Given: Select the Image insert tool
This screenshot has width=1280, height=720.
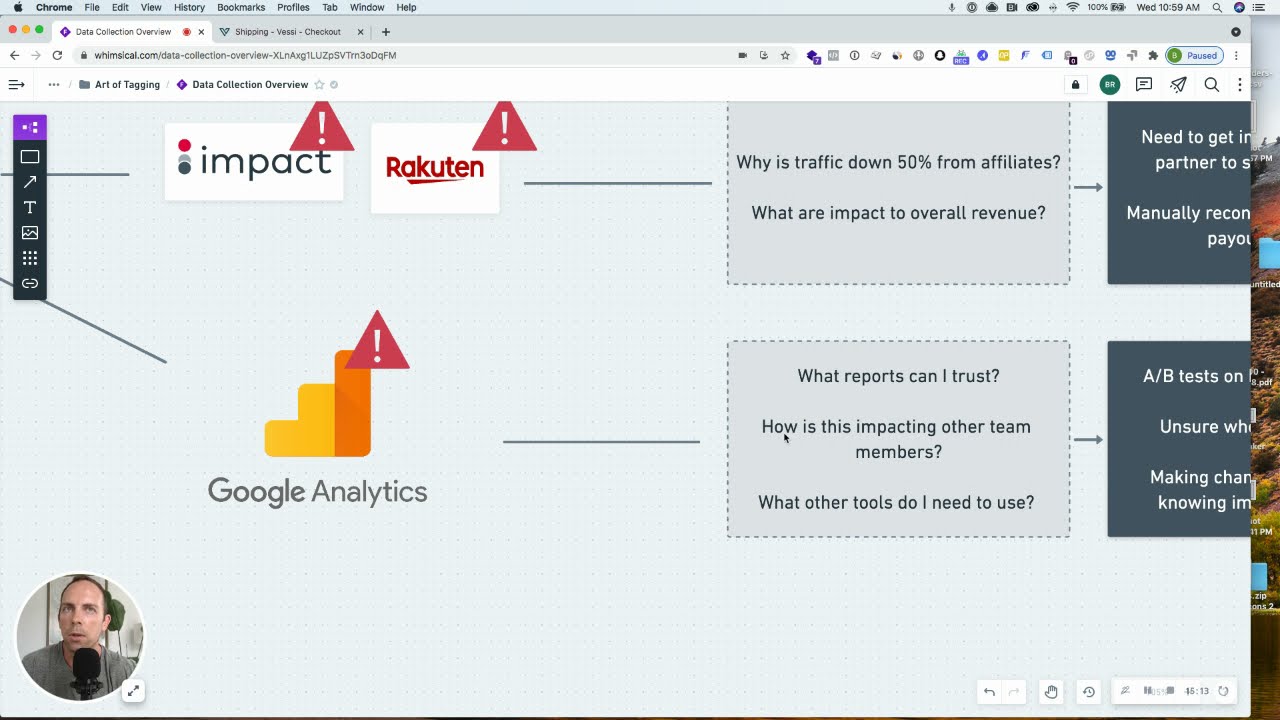Looking at the screenshot, I should [30, 233].
